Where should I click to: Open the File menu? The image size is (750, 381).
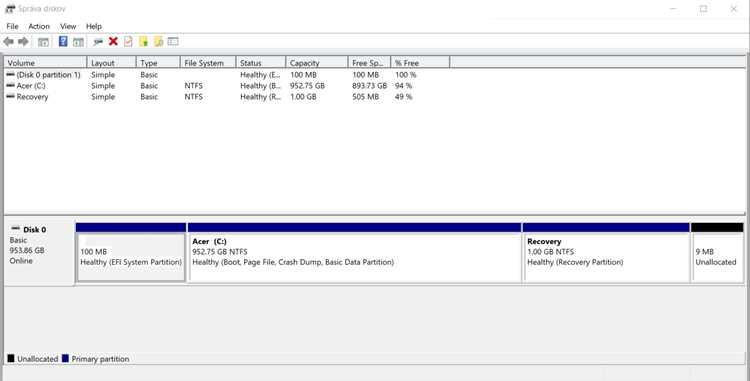point(12,26)
